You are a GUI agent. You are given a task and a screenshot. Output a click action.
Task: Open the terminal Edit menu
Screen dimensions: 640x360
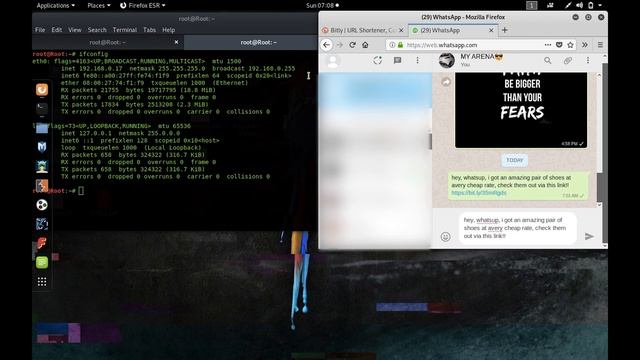(57, 30)
